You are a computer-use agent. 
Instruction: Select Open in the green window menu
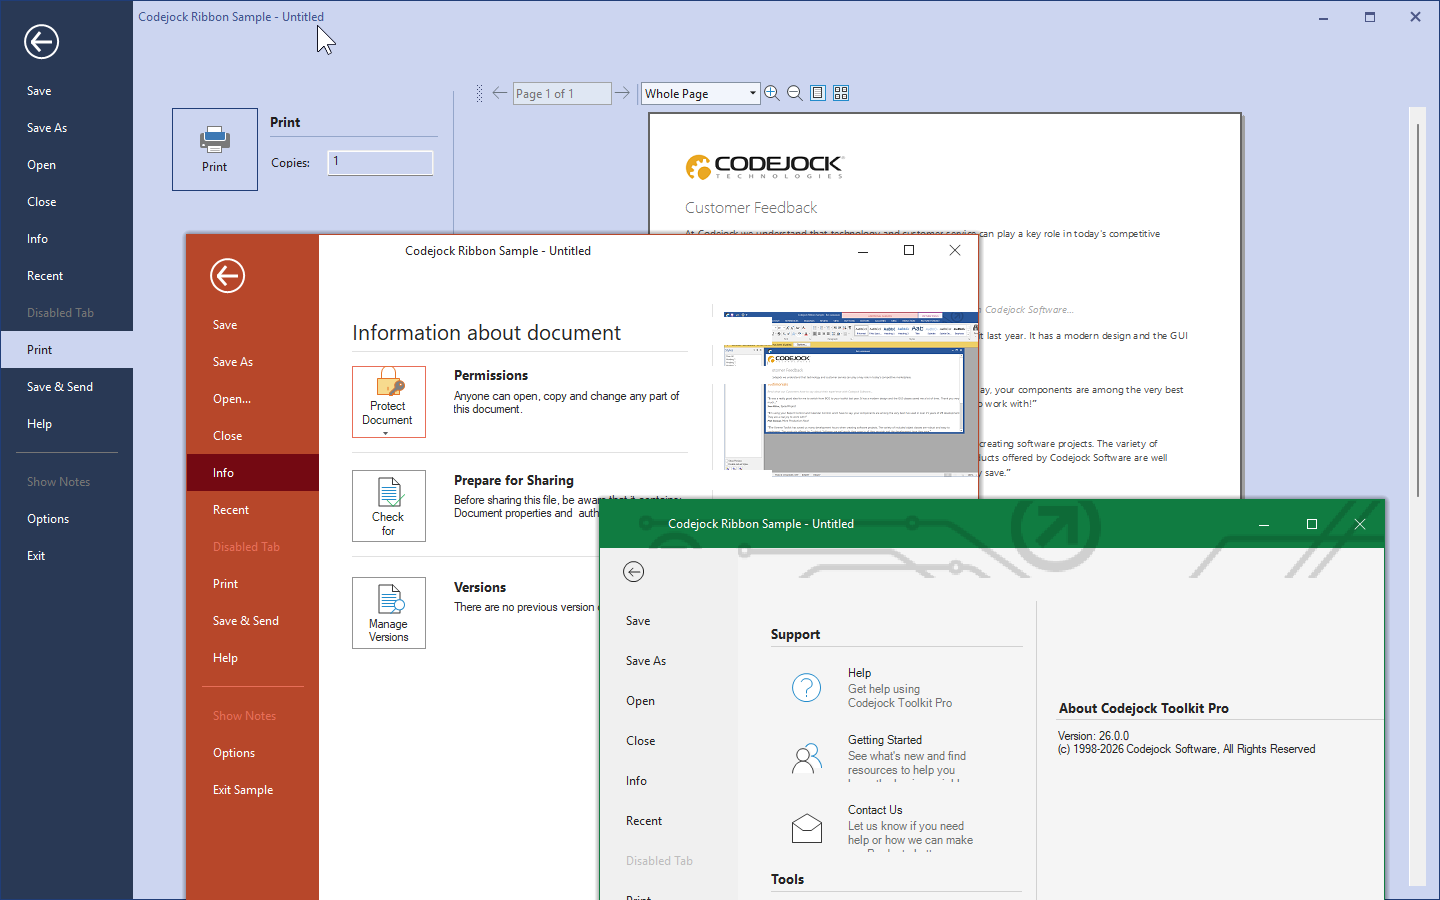coord(669,701)
